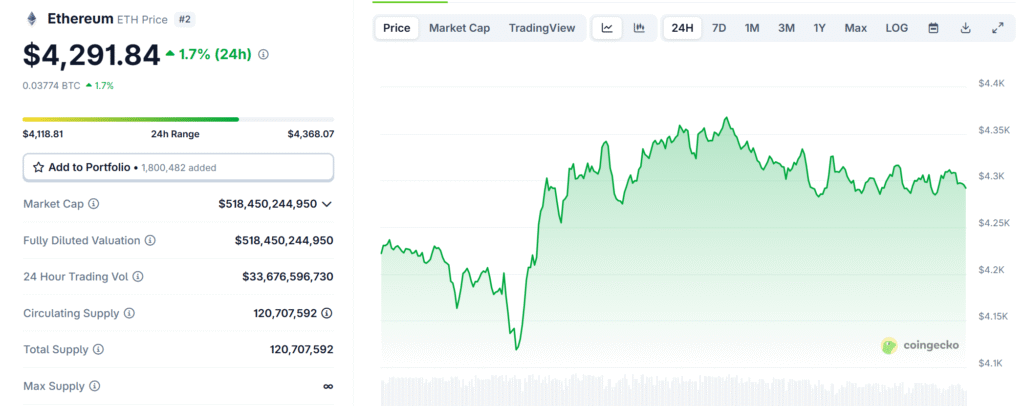Image resolution: width=1024 pixels, height=406 pixels.
Task: Expand chart to fullscreen
Action: click(x=997, y=28)
